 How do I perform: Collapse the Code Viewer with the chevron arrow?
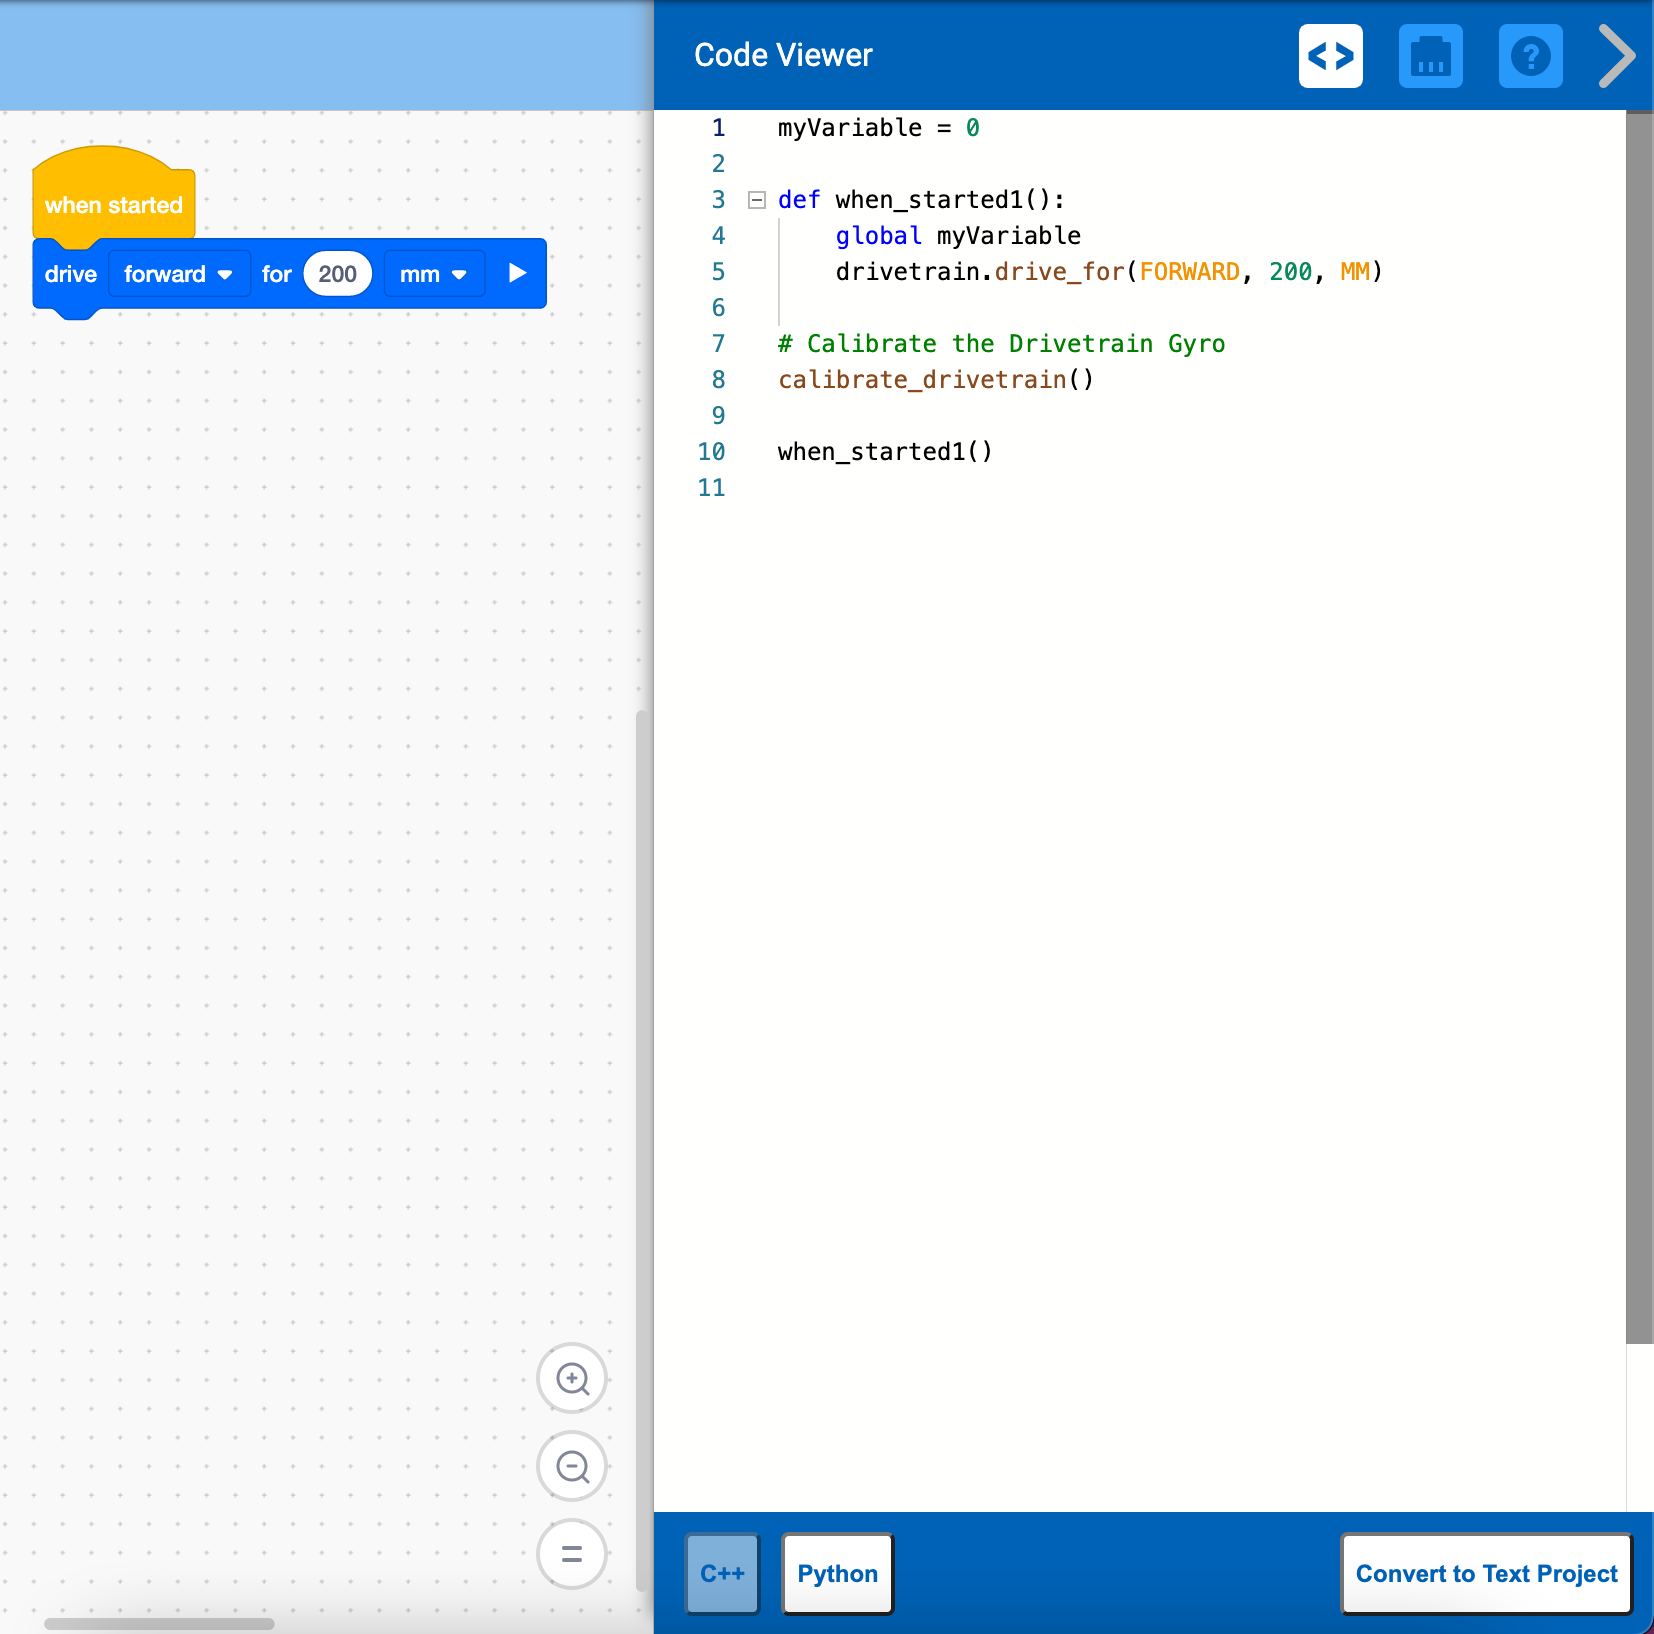point(1613,57)
